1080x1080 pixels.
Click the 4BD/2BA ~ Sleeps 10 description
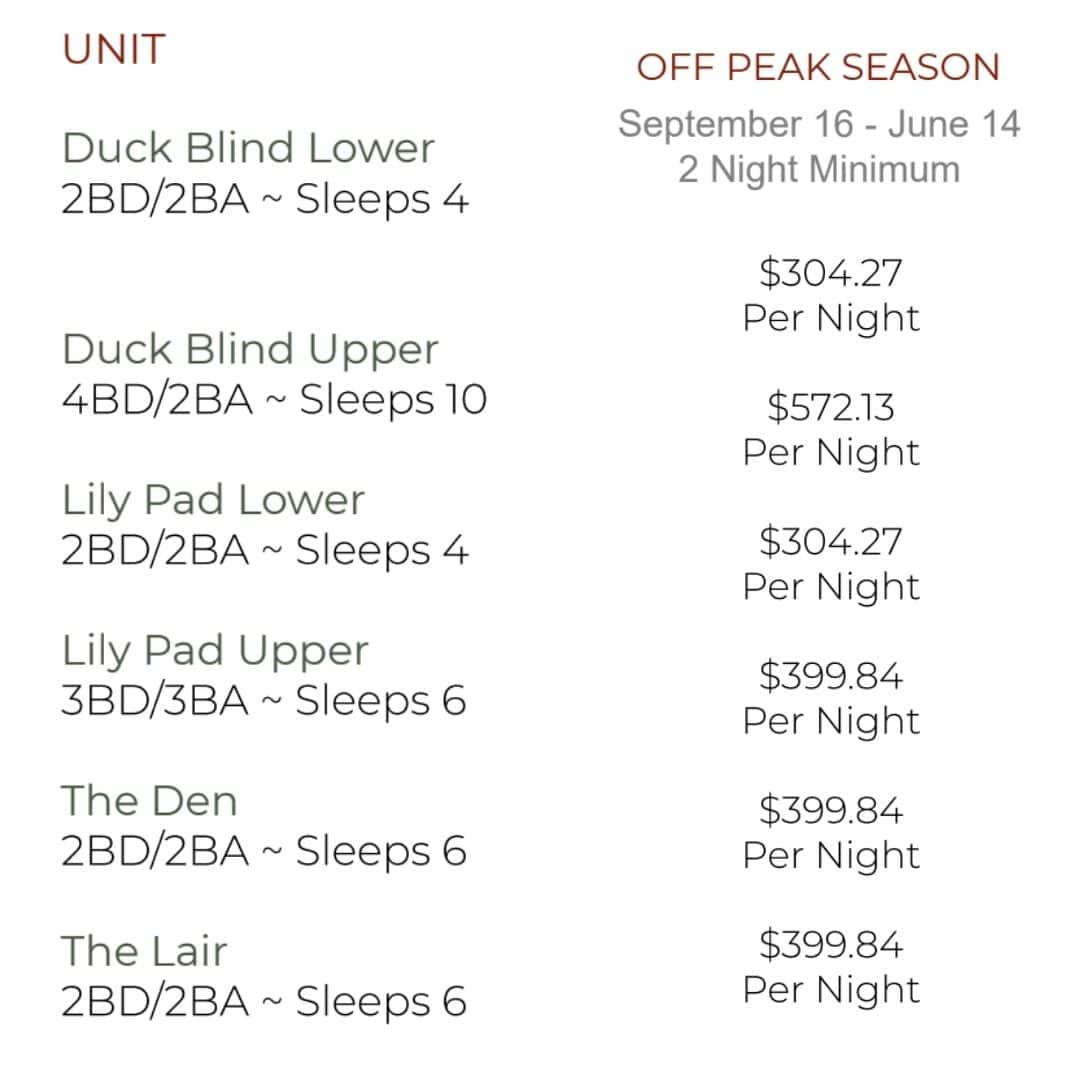click(x=274, y=400)
